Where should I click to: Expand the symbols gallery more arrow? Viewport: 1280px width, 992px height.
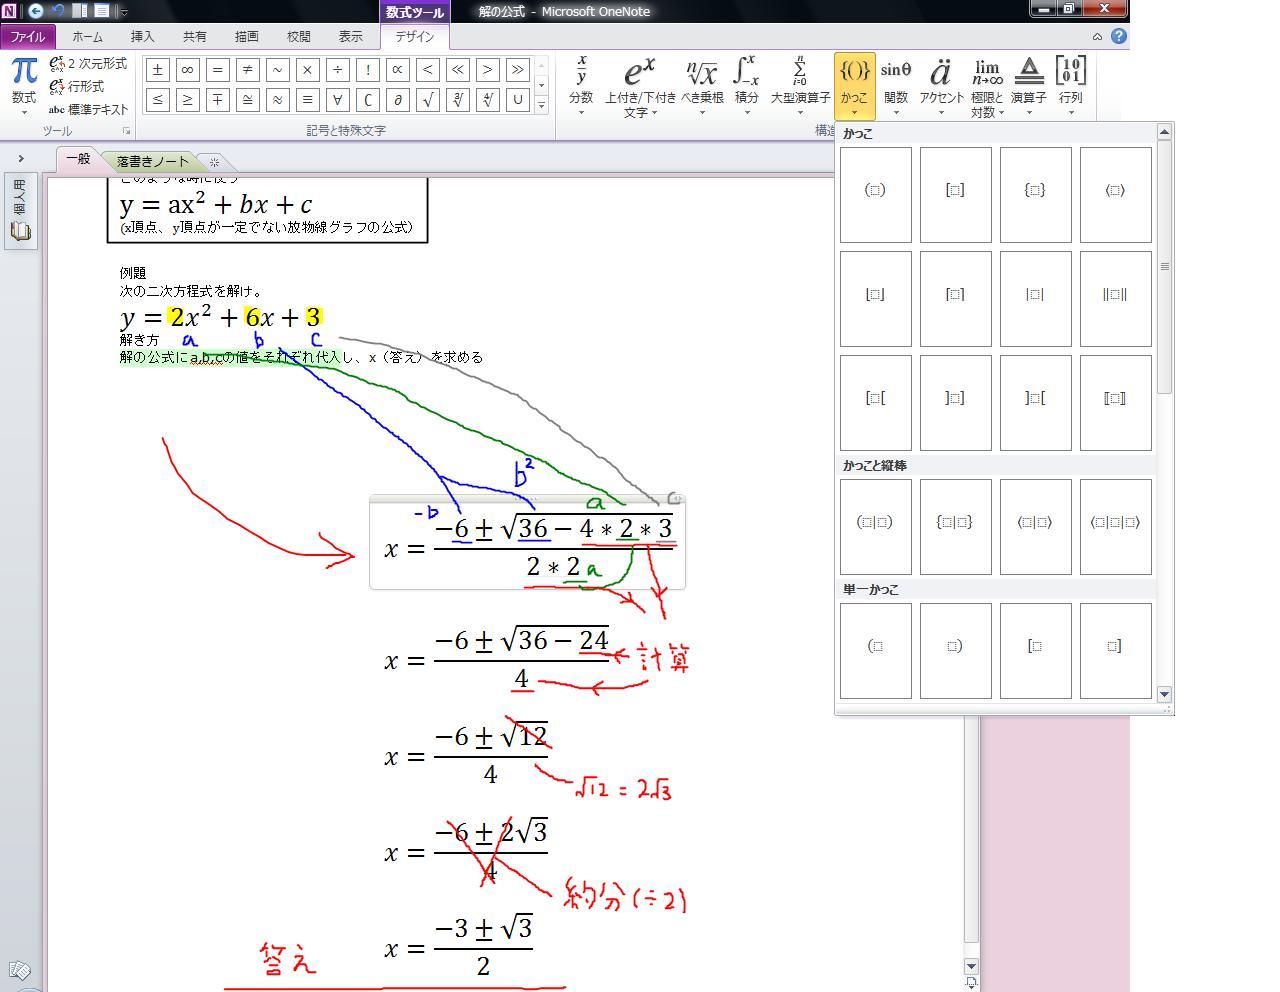pyautogui.click(x=541, y=104)
